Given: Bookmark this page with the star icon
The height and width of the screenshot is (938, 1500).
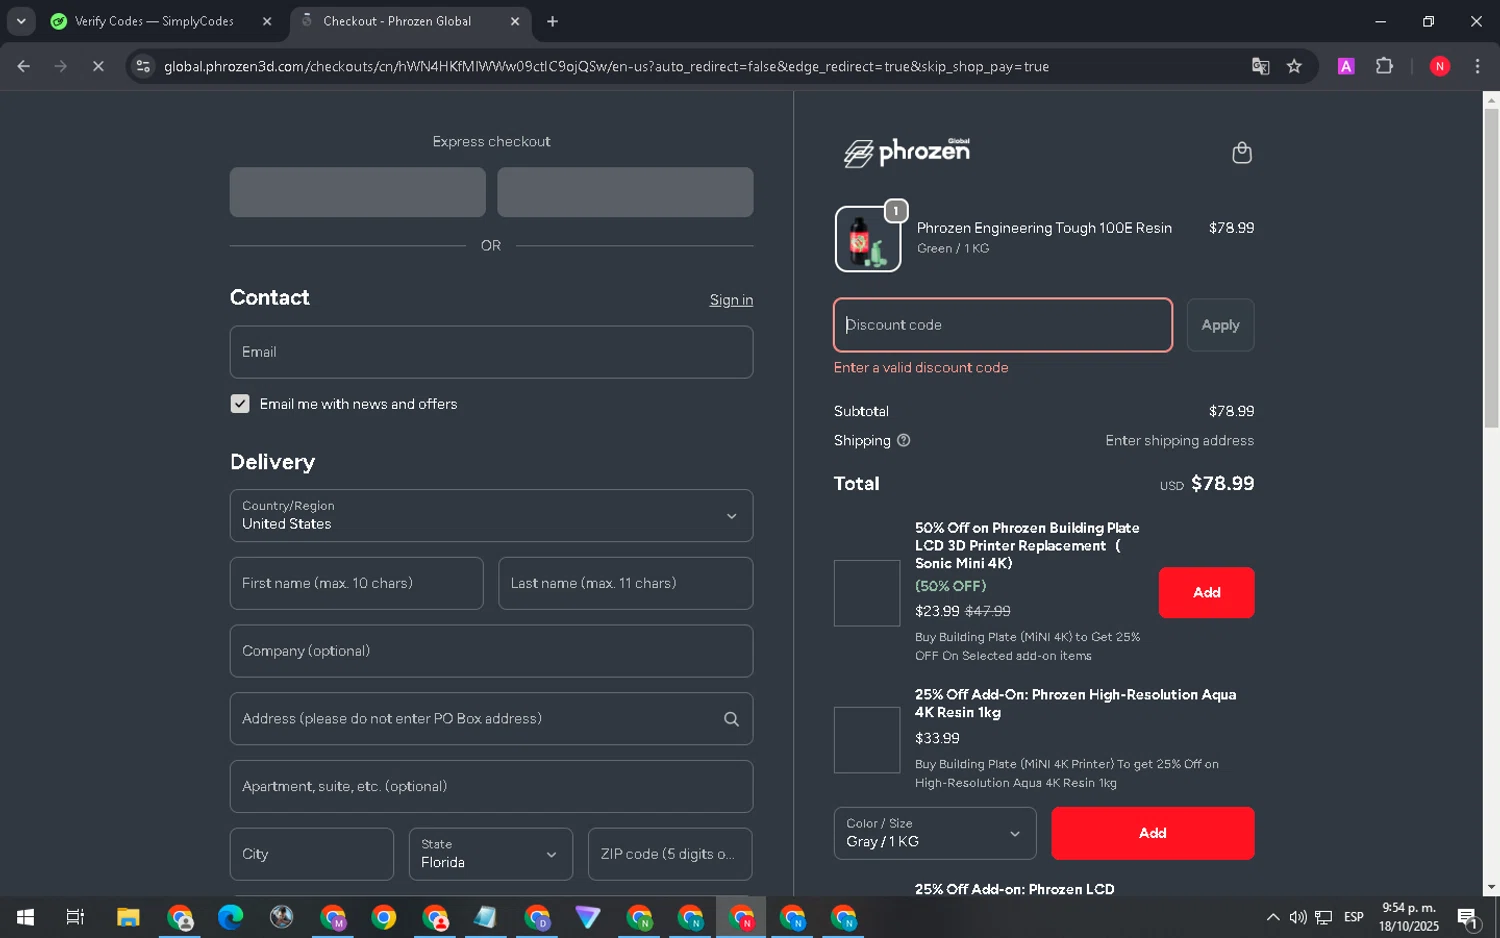Looking at the screenshot, I should pyautogui.click(x=1294, y=66).
